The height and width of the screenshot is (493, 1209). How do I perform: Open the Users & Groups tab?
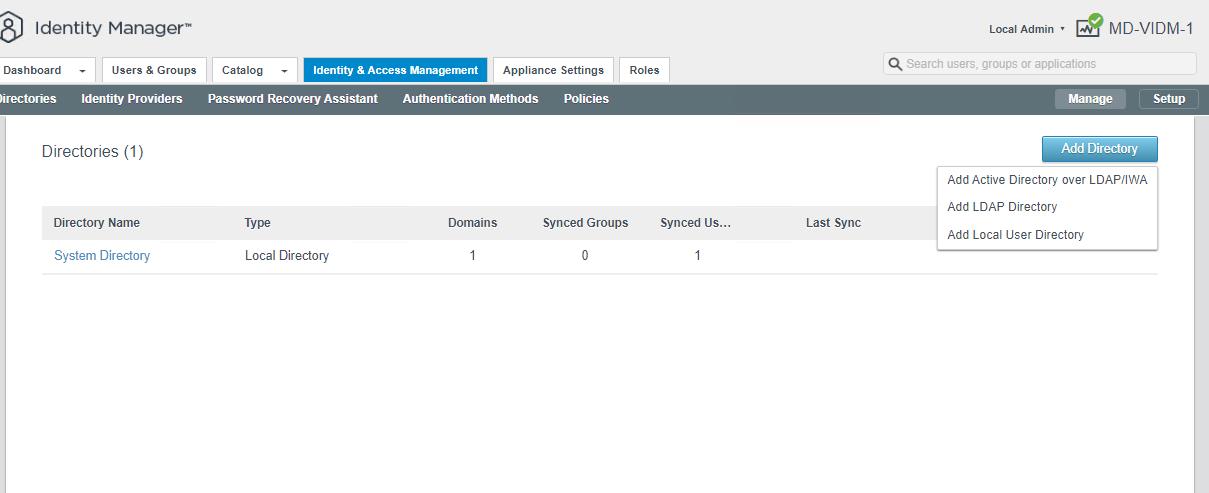pos(154,70)
